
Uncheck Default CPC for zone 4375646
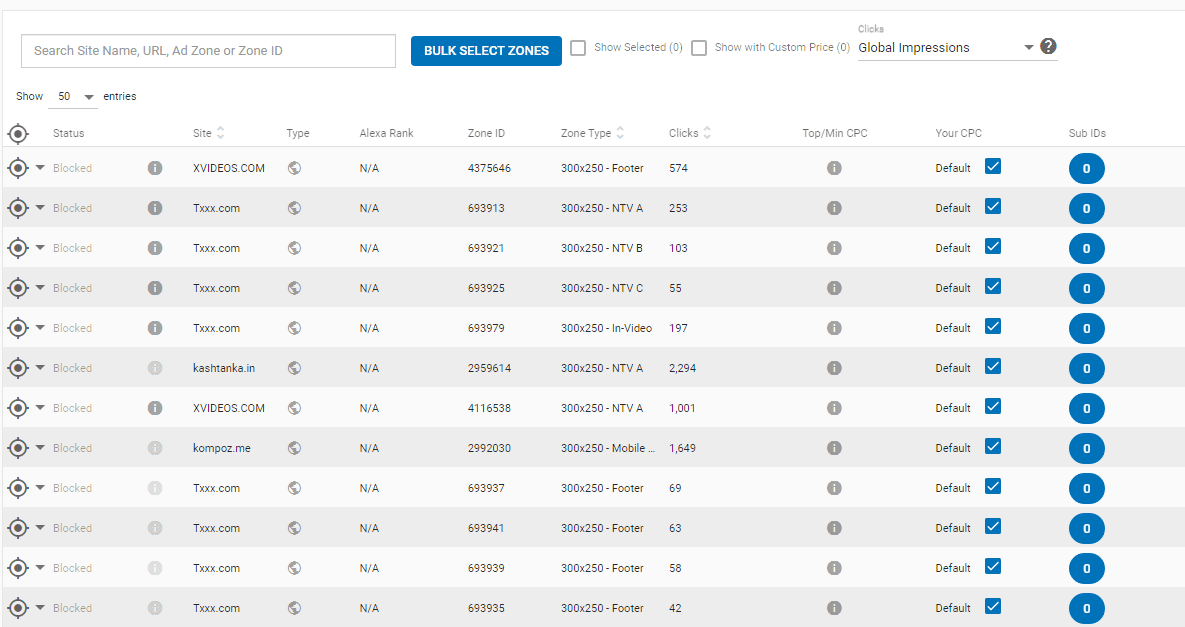click(993, 166)
